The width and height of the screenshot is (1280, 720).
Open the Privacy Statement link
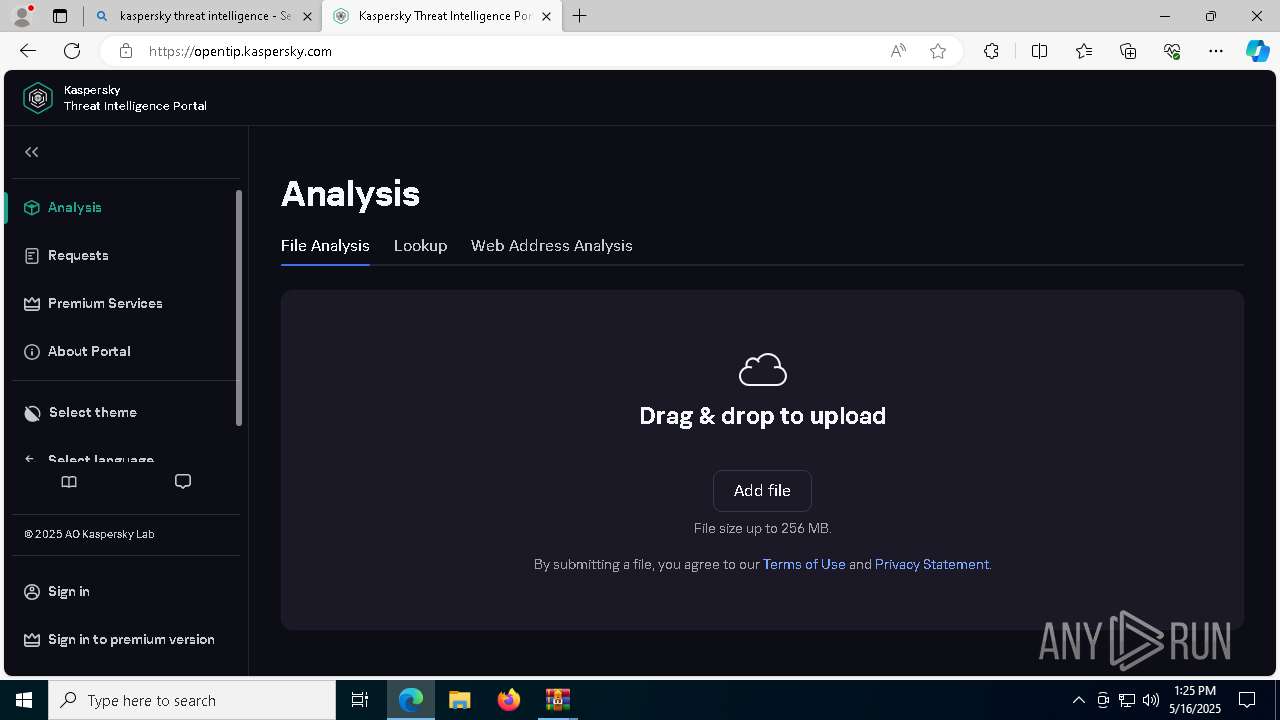pyautogui.click(x=931, y=564)
